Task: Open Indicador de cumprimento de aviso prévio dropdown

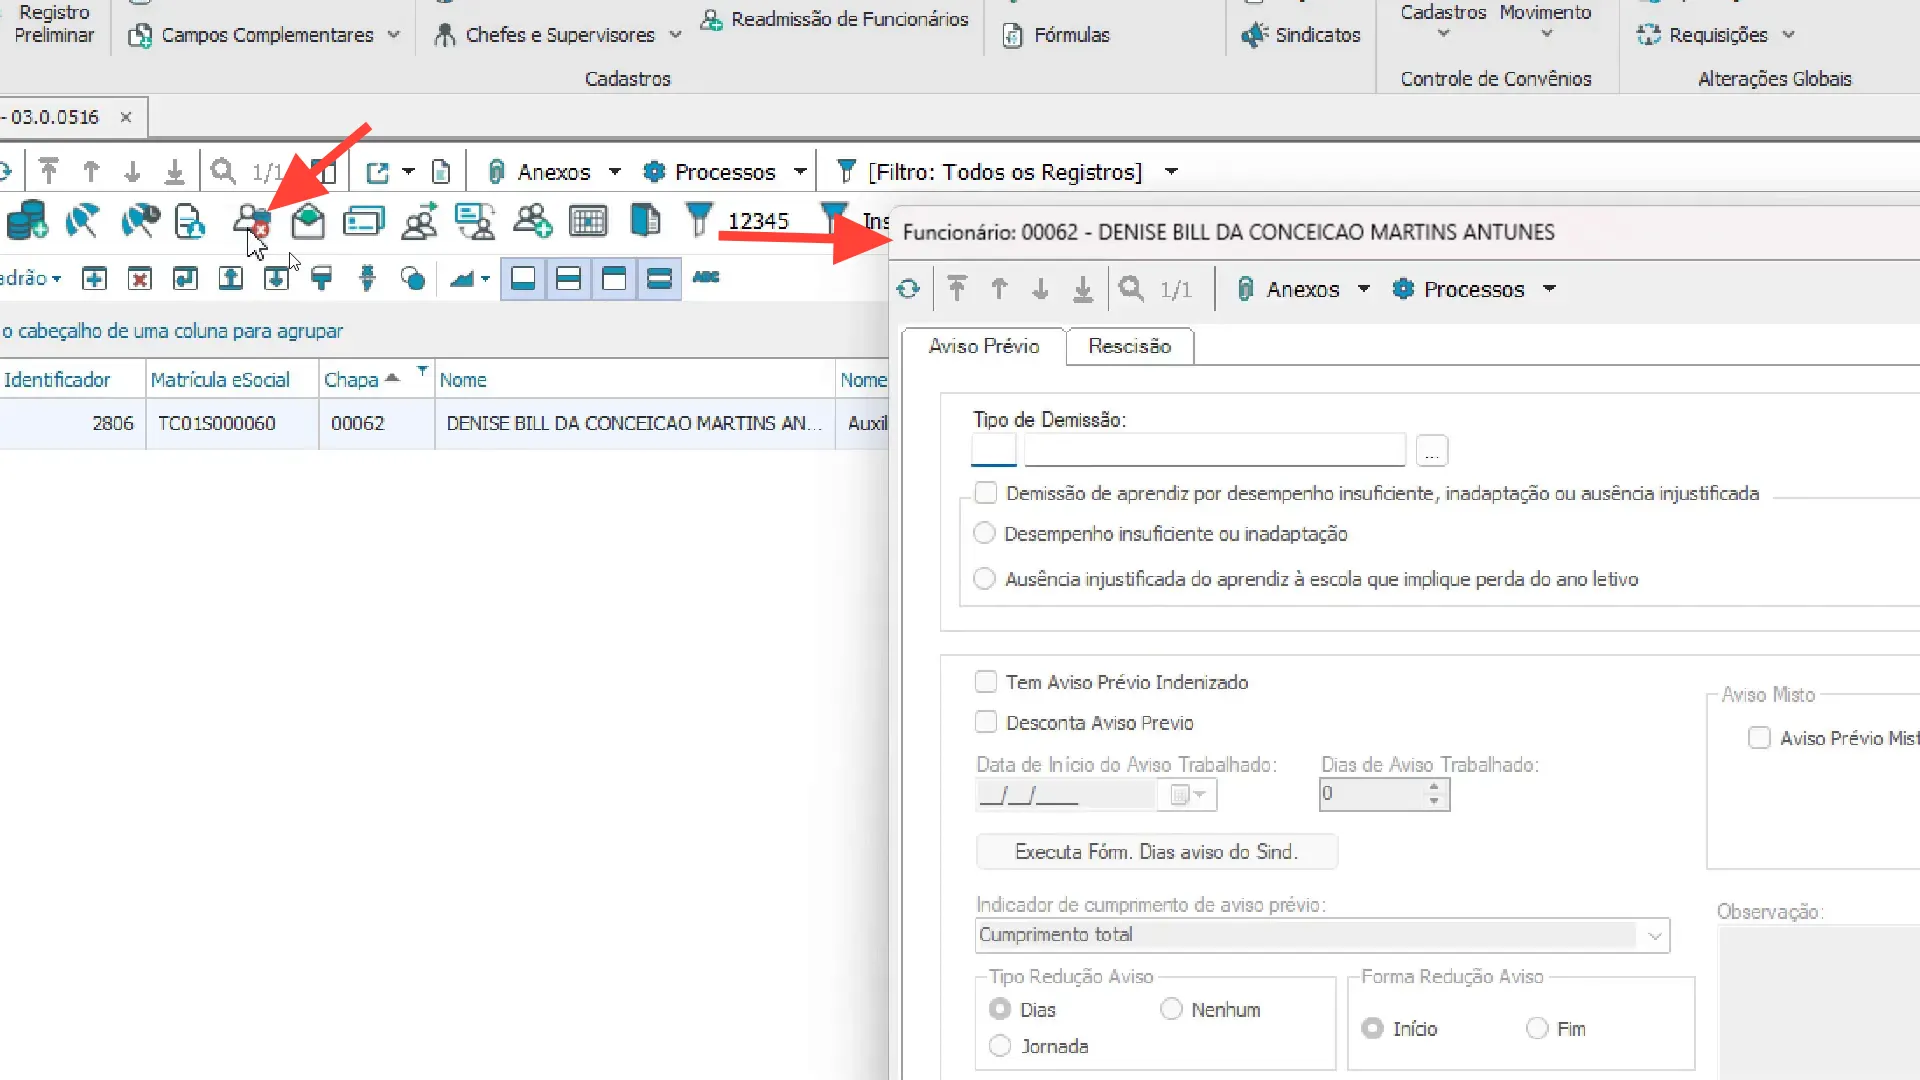Action: tap(1654, 935)
